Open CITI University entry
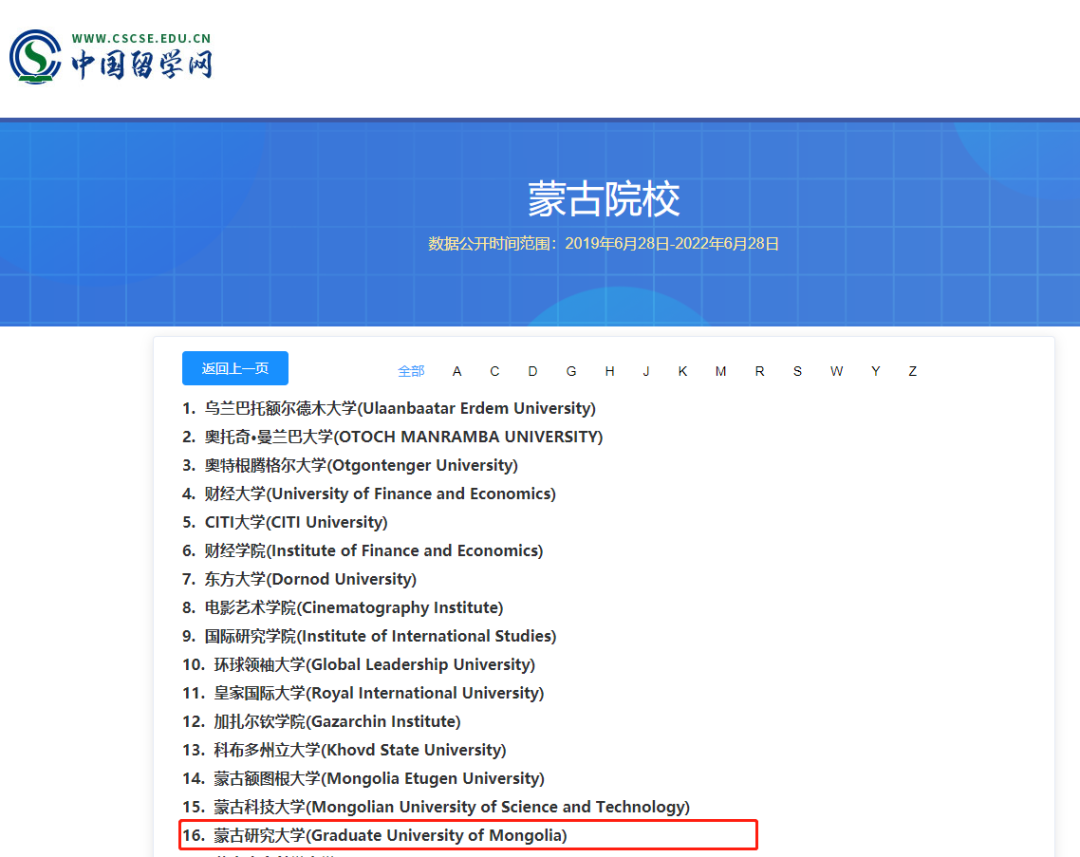The image size is (1080, 857). click(x=284, y=522)
